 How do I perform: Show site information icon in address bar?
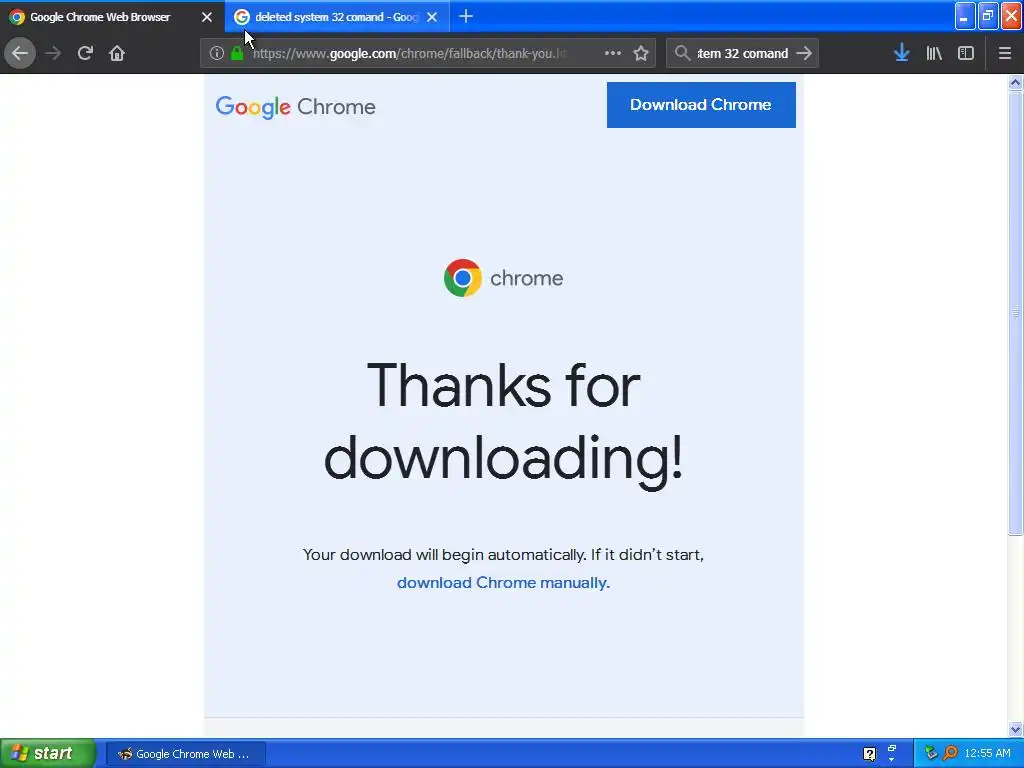(217, 53)
